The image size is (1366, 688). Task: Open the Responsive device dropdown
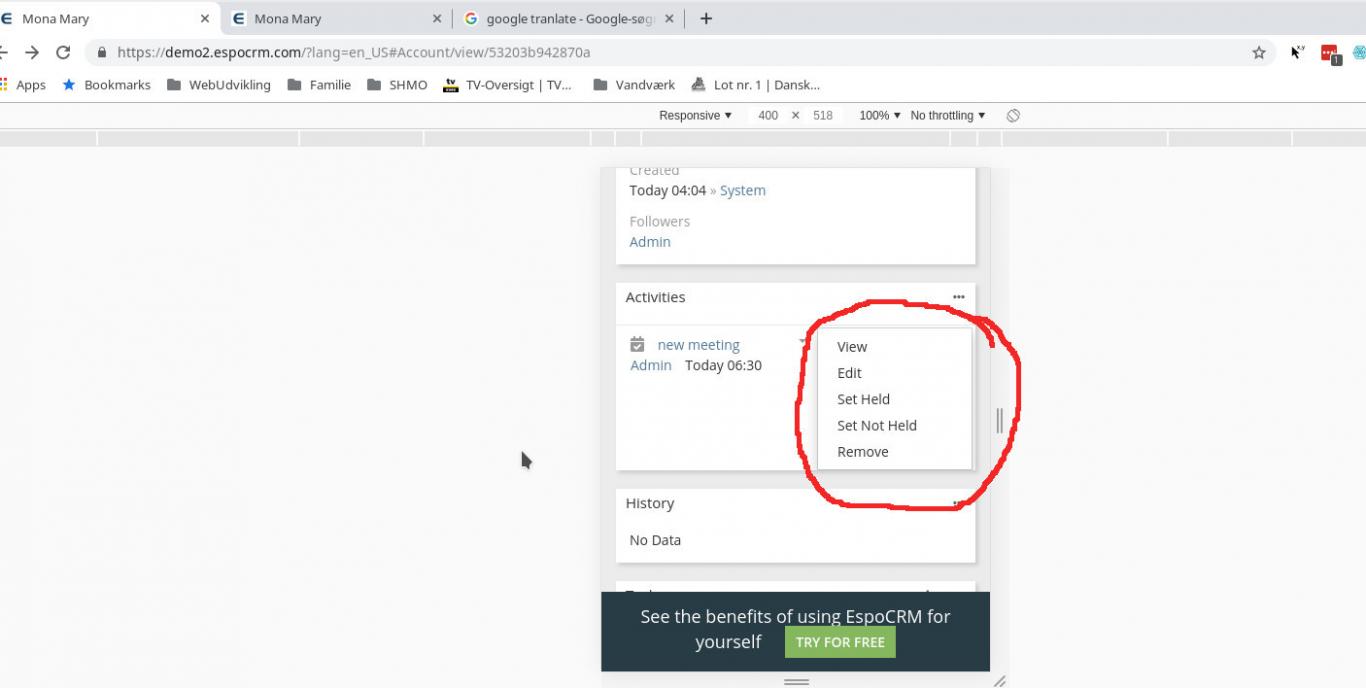point(695,116)
